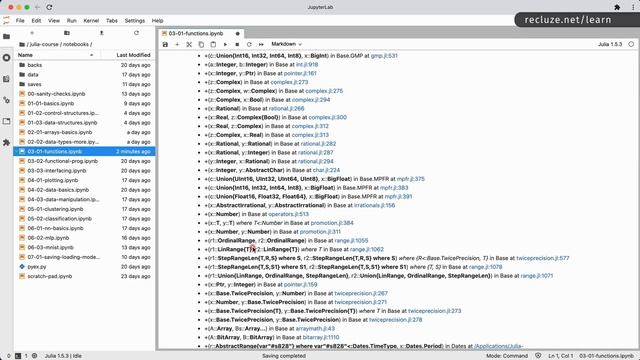Click Julia 1.5.3 kernel name in toolbar
Screen dimensions: 640x360
(610, 44)
